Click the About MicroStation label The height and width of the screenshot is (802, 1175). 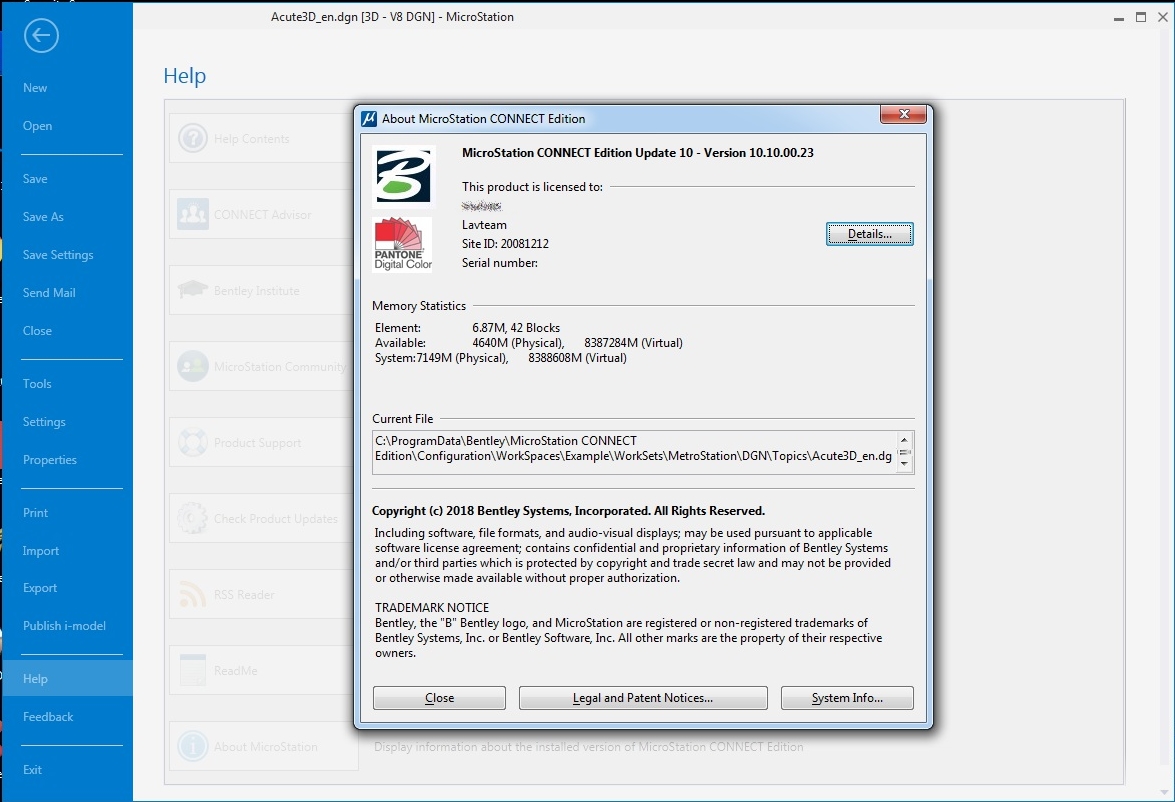pos(265,747)
